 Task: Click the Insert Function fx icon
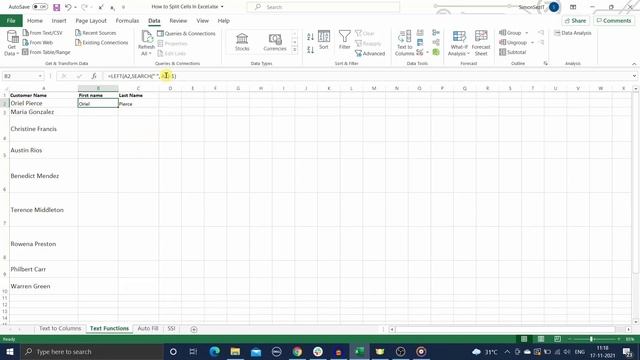pos(94,76)
